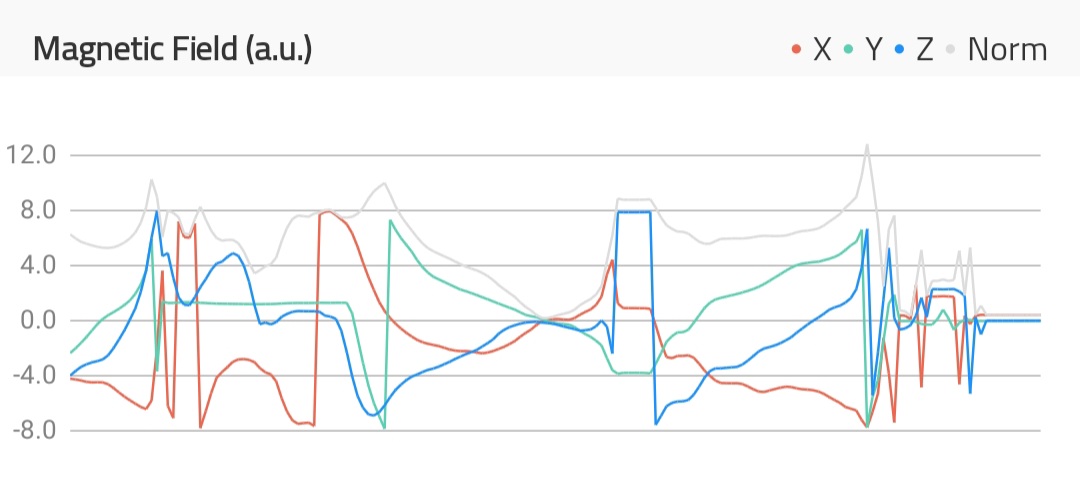Click the blue Z flat plateau at 8.0
Viewport: 1080px width, 483px height.
click(x=634, y=212)
